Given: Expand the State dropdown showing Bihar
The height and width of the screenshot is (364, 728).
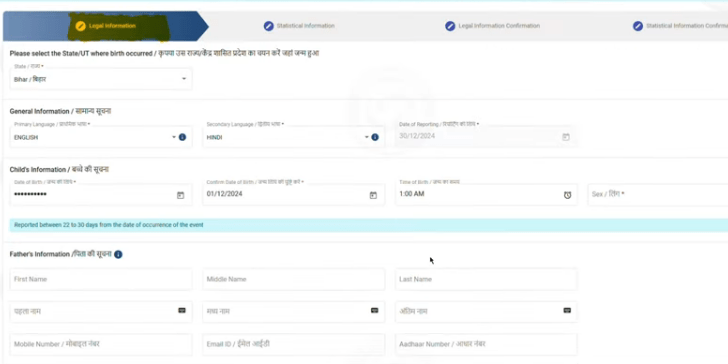Looking at the screenshot, I should coord(101,79).
